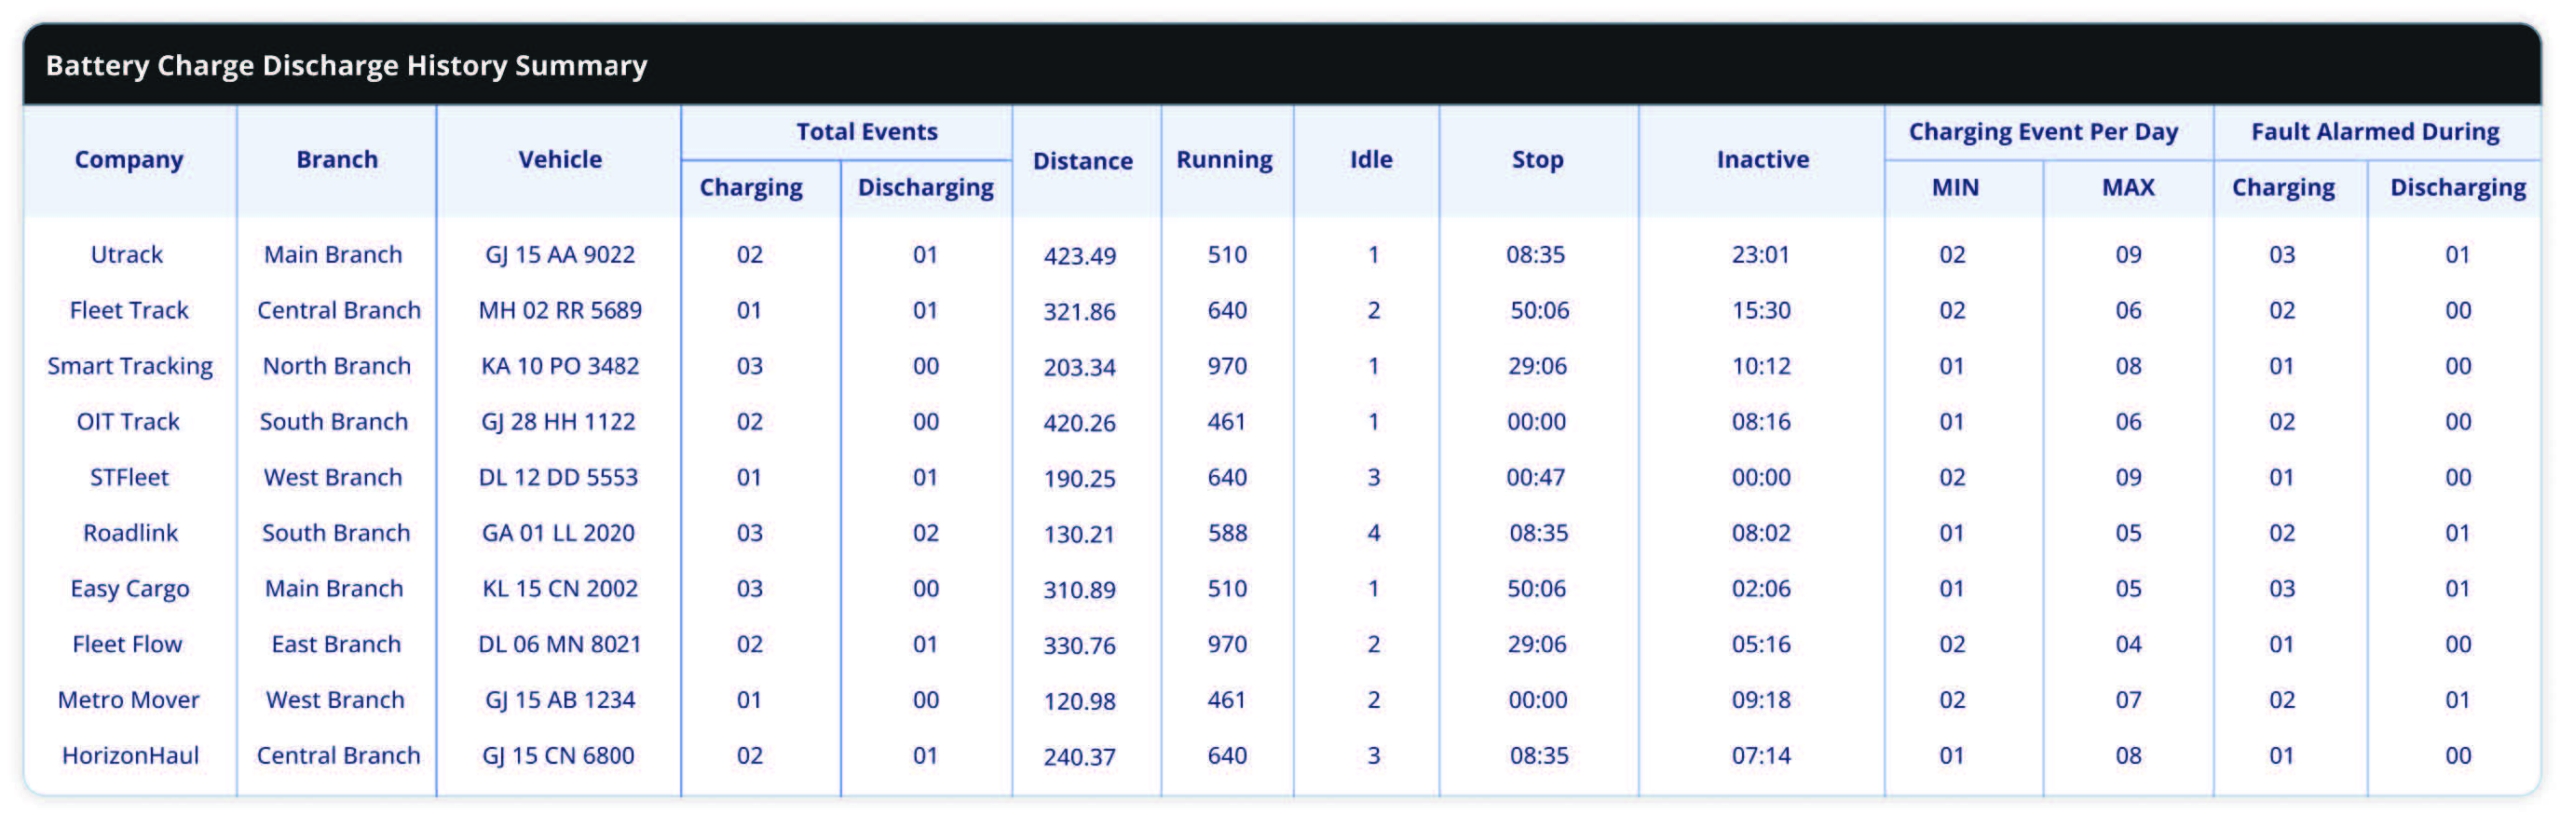Select vehicle MH 02 RR 5689
Image resolution: width=2560 pixels, height=815 pixels.
coord(560,311)
